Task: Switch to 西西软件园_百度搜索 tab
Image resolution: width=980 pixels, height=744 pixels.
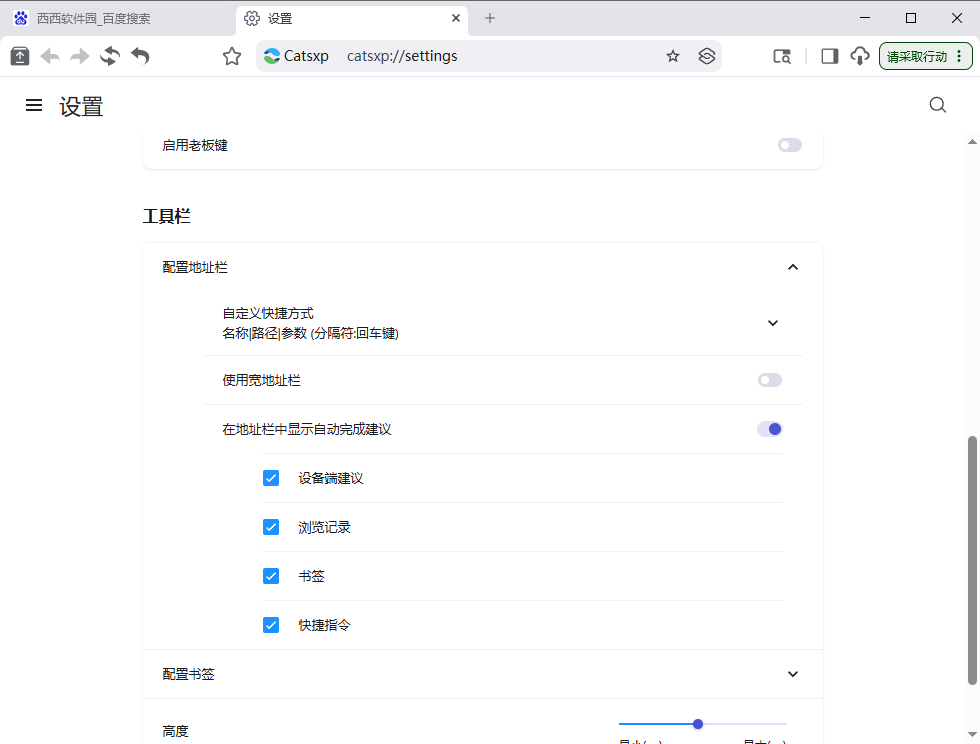Action: pyautogui.click(x=120, y=18)
